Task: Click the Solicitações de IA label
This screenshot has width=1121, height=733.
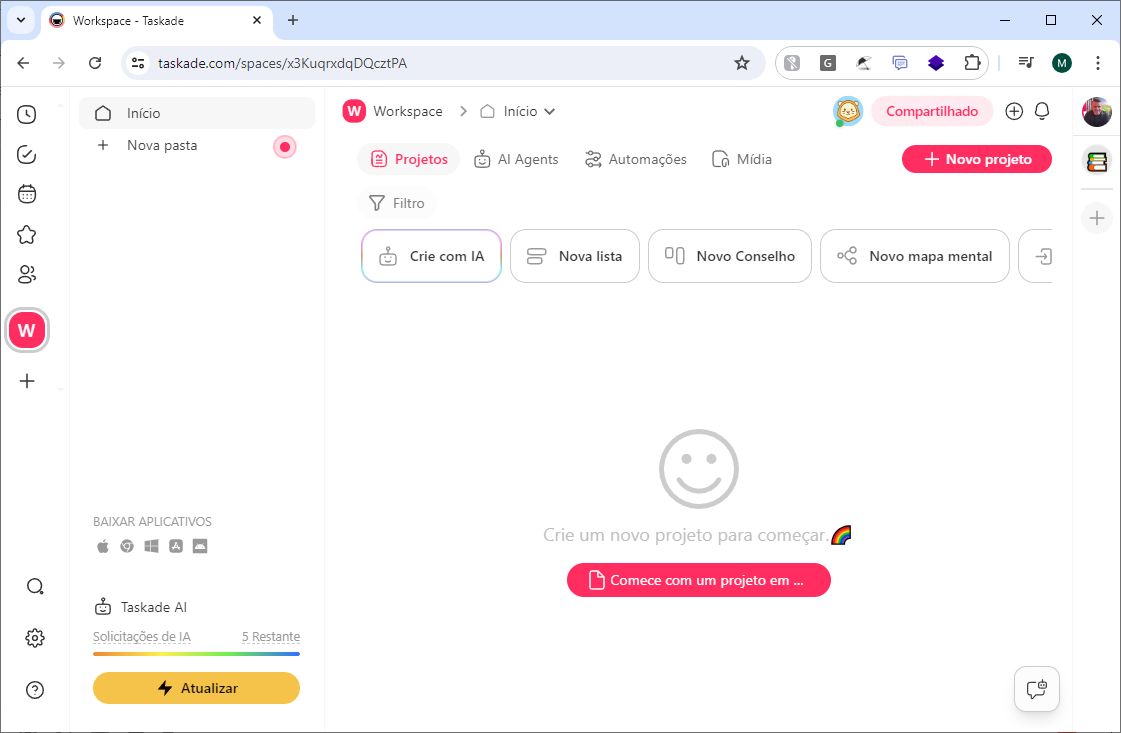Action: click(142, 636)
